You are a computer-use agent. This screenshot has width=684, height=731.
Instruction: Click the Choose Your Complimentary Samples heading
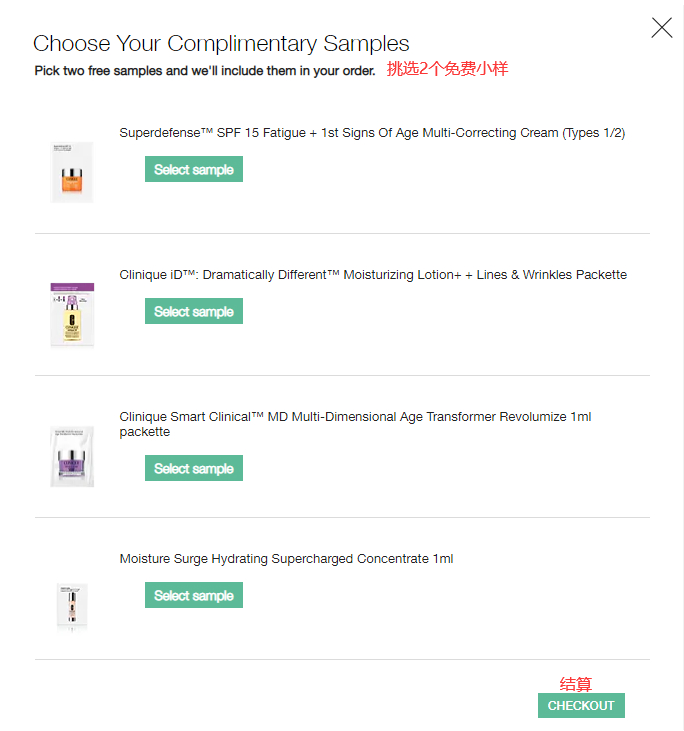(221, 44)
